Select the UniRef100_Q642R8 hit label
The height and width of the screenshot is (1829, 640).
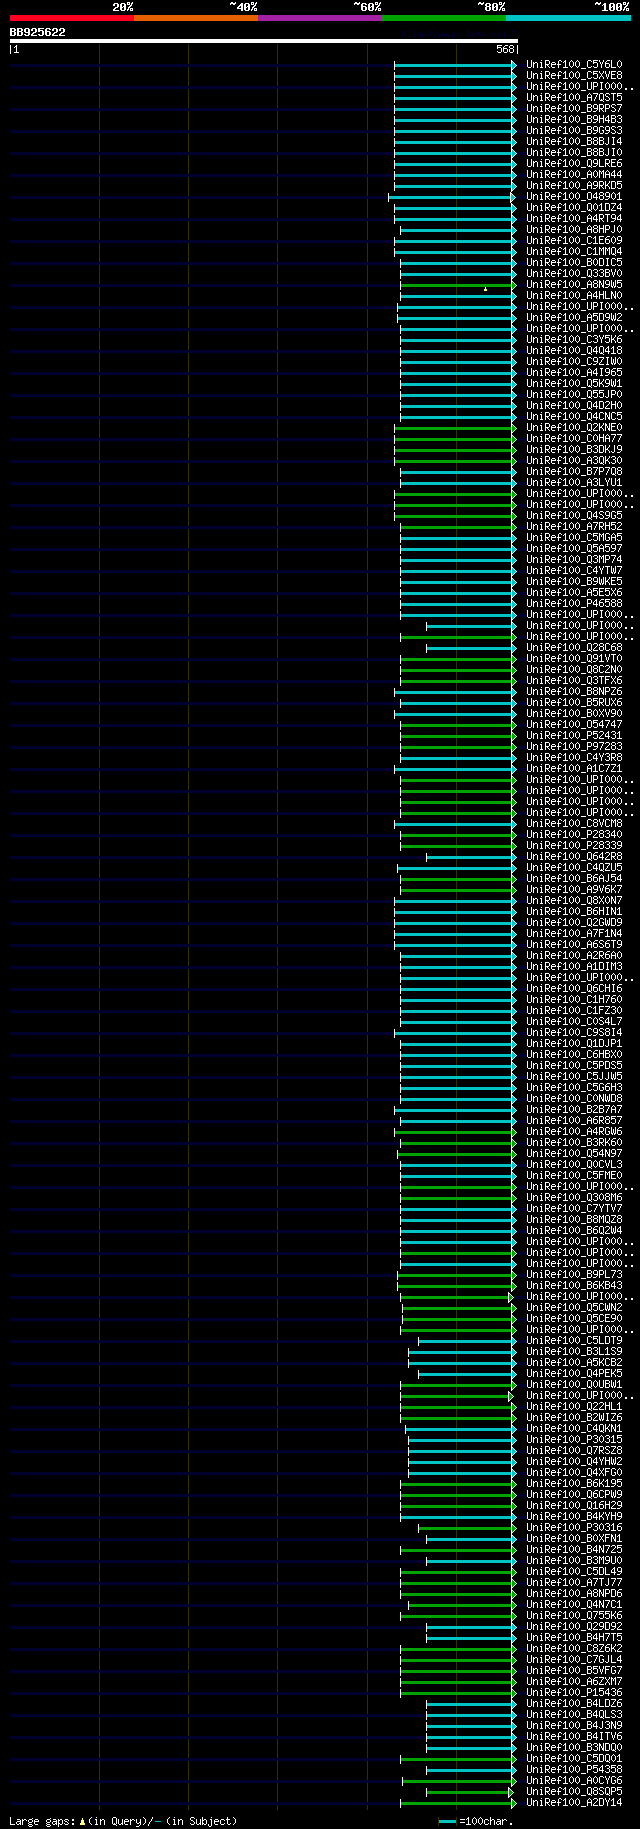click(574, 856)
